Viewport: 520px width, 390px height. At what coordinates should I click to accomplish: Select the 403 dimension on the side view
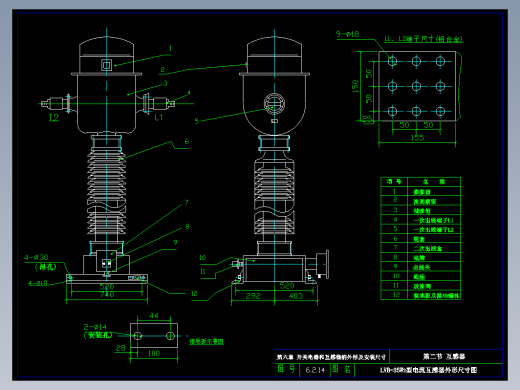click(296, 296)
